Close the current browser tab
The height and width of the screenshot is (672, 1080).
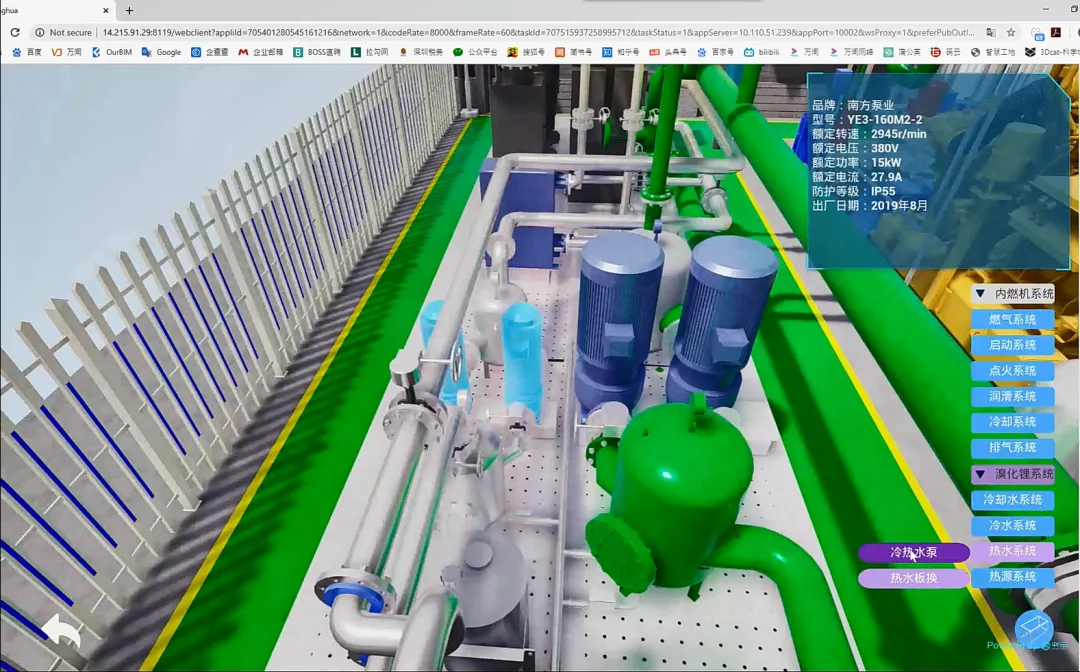(x=106, y=10)
